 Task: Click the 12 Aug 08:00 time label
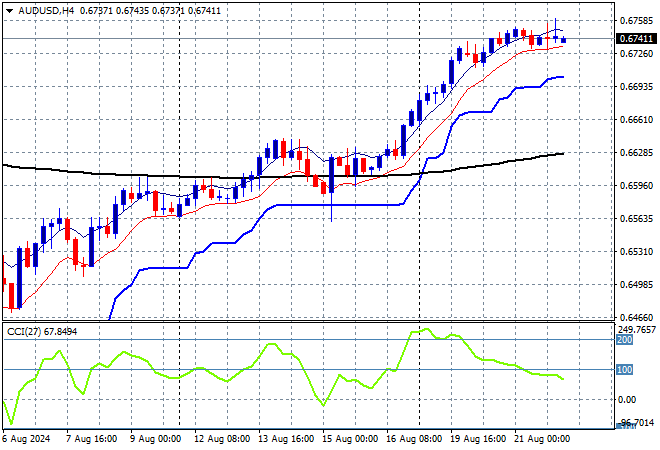pos(222,439)
